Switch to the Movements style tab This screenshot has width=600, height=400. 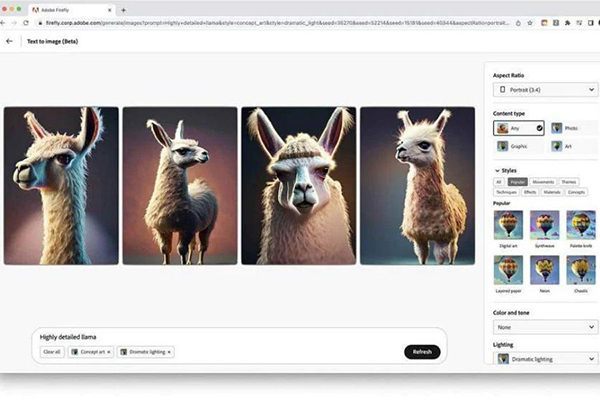tap(544, 182)
